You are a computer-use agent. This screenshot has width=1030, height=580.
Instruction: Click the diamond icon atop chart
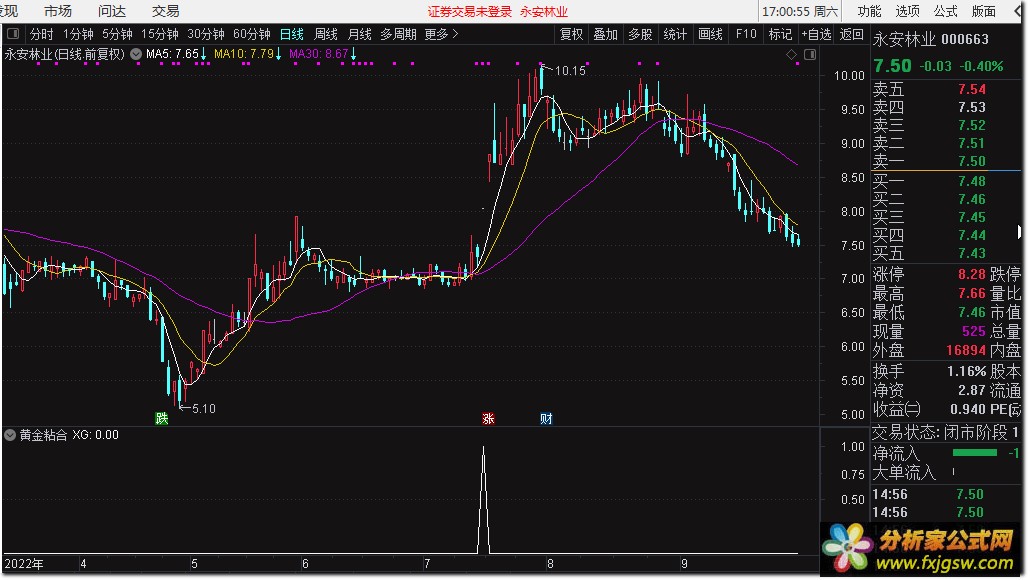pos(792,55)
